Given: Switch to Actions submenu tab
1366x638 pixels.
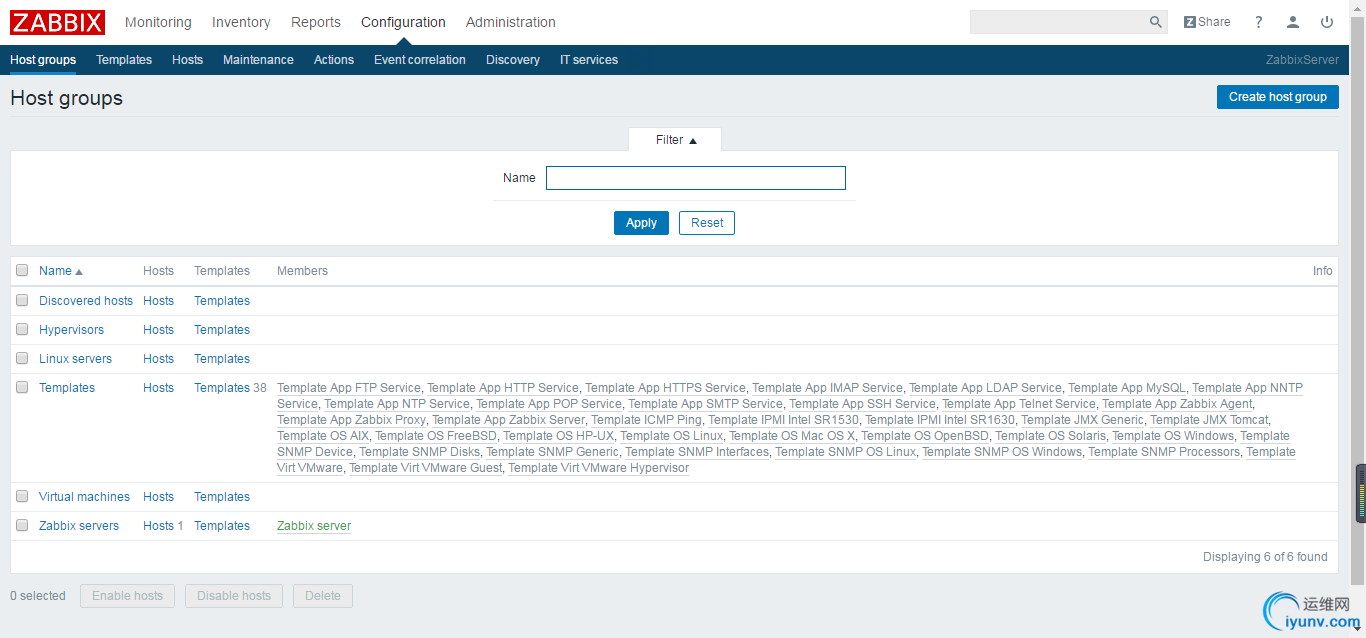Looking at the screenshot, I should coord(334,60).
